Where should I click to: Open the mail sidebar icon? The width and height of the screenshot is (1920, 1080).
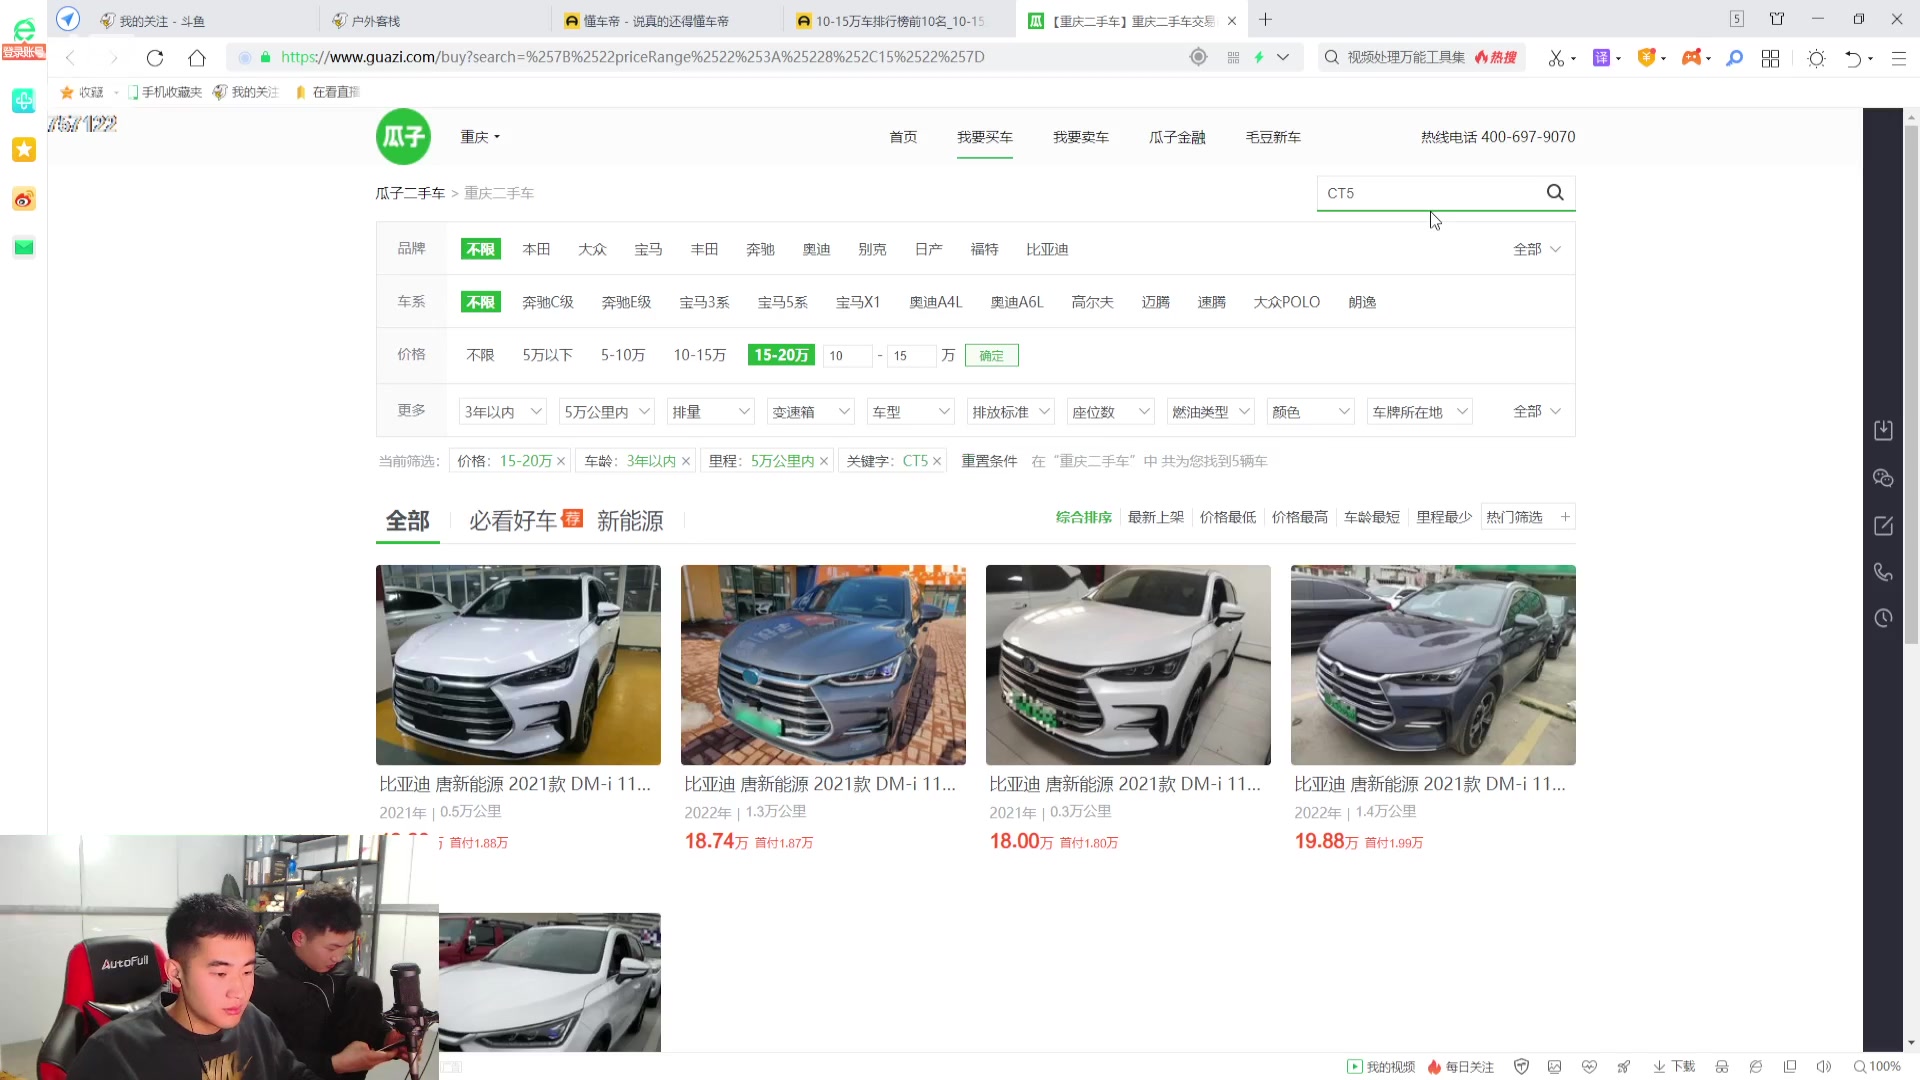click(24, 247)
